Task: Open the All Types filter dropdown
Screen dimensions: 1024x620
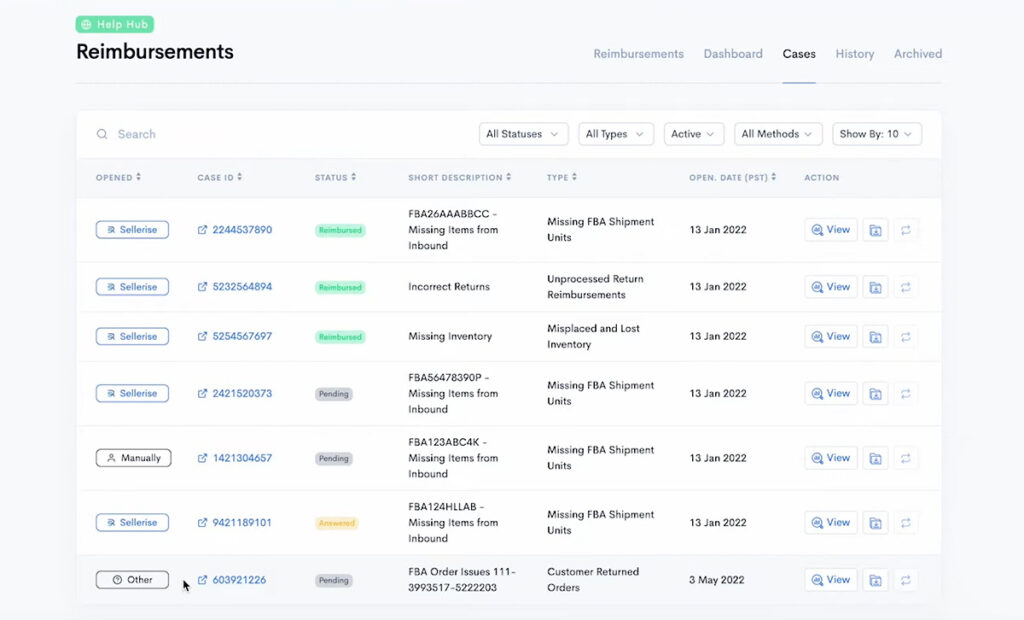Action: pos(615,133)
